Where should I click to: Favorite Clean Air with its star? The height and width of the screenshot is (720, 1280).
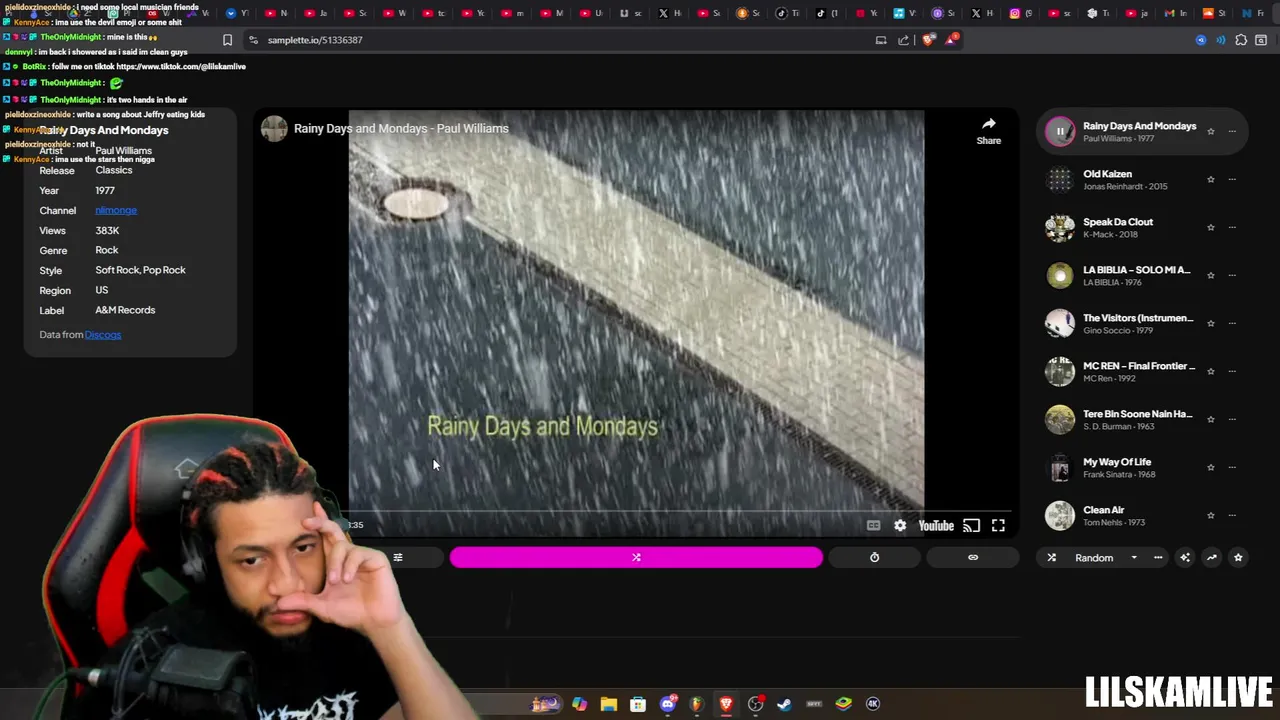click(1211, 515)
